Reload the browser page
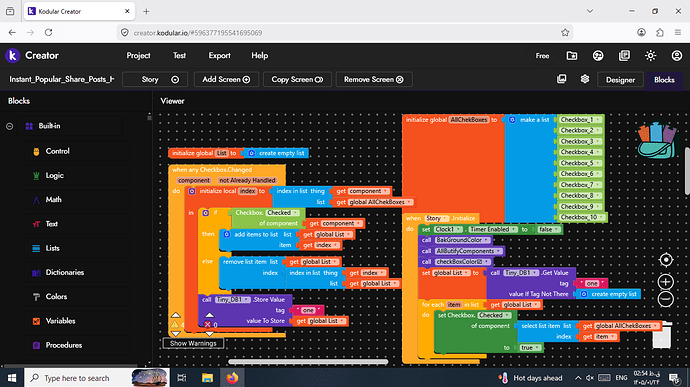690x387 pixels. [48, 33]
